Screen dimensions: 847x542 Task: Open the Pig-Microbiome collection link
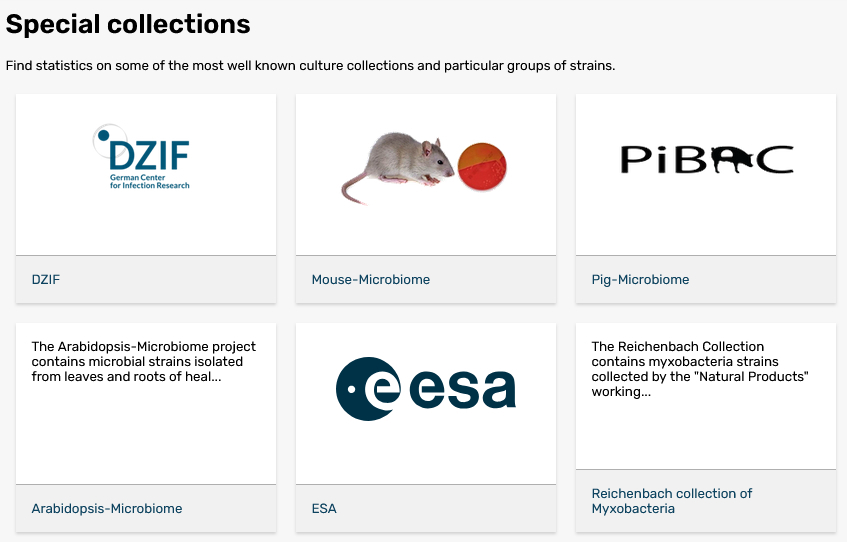[x=640, y=280]
